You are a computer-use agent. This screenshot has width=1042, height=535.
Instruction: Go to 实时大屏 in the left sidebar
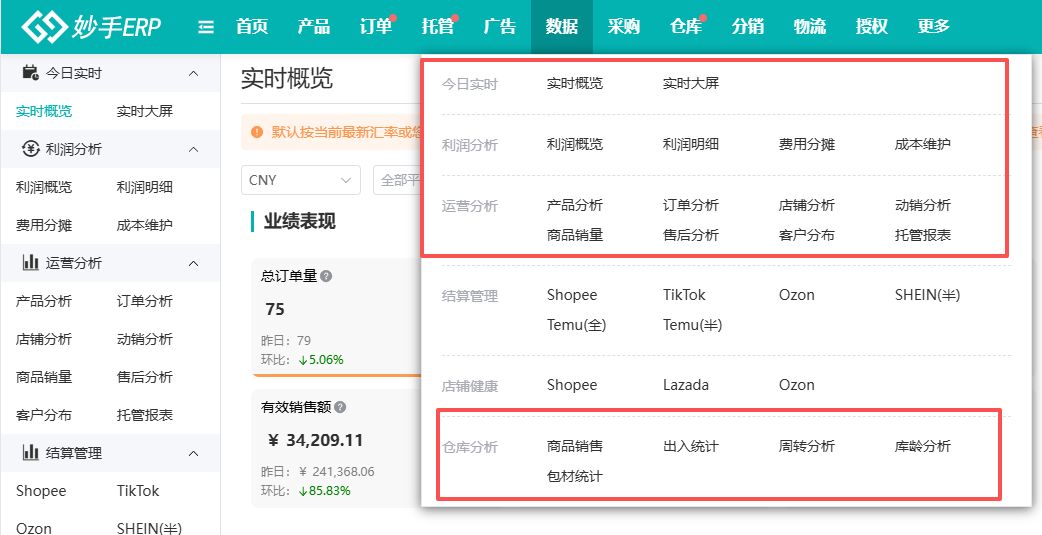tap(144, 111)
